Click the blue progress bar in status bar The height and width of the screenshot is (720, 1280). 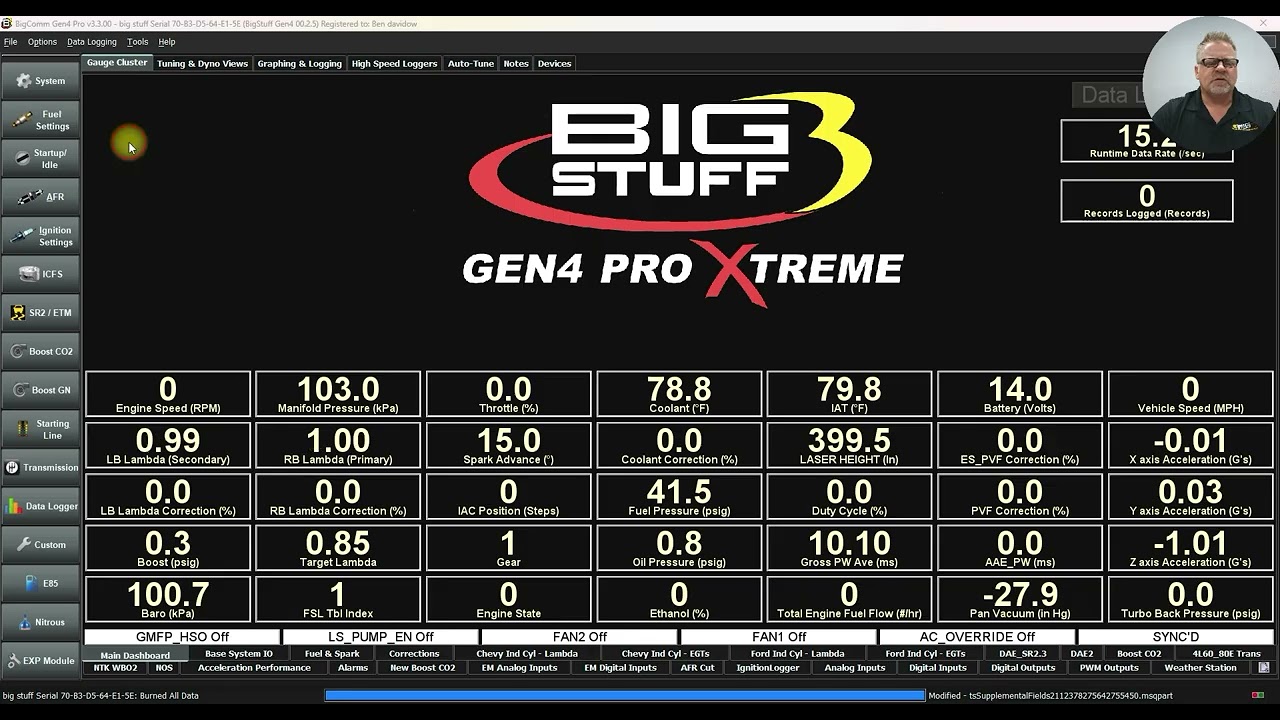pos(625,695)
